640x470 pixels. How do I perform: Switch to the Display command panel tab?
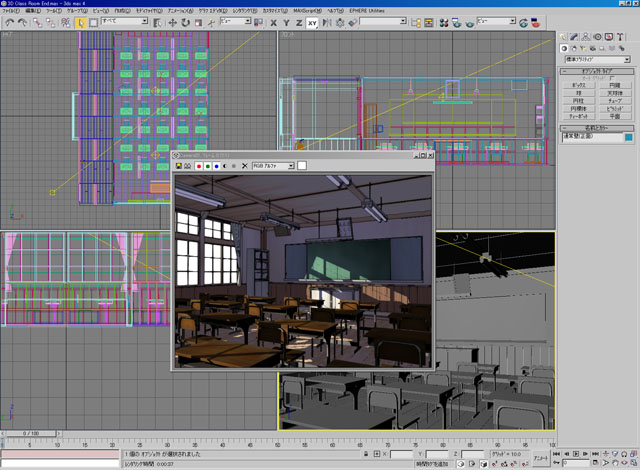tap(609, 37)
